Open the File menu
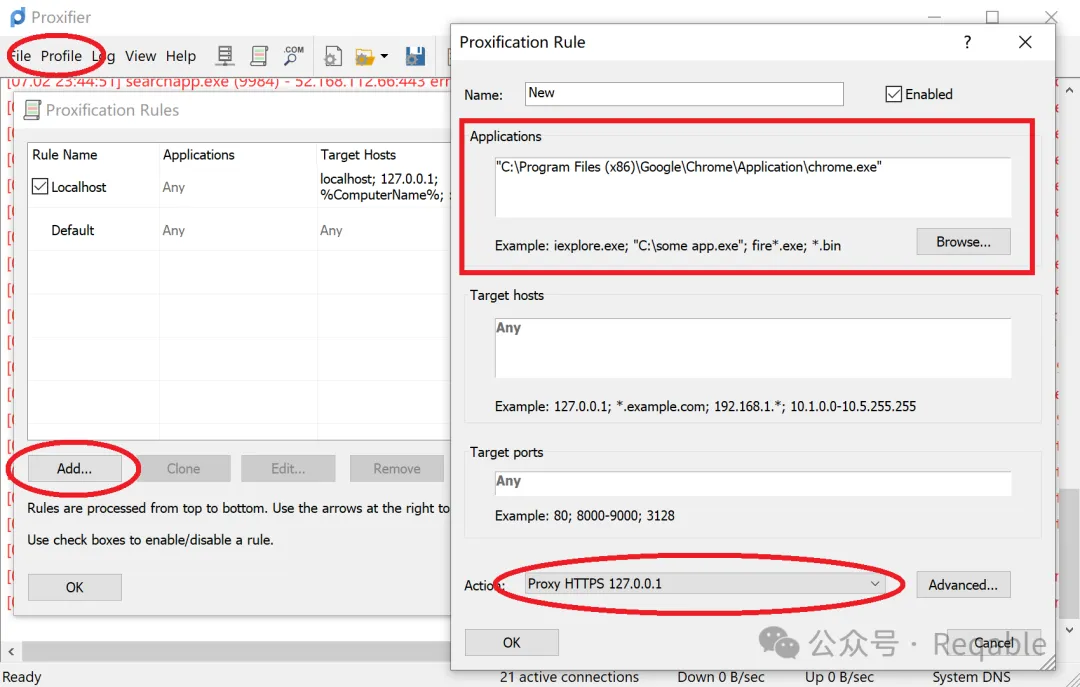 coord(20,56)
